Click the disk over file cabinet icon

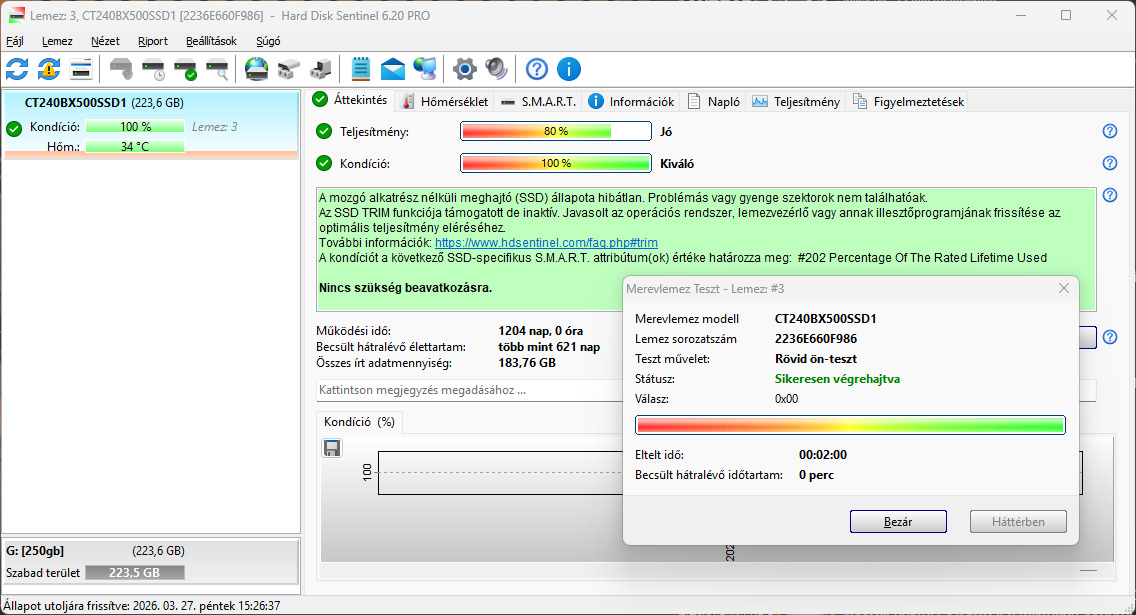coord(288,70)
